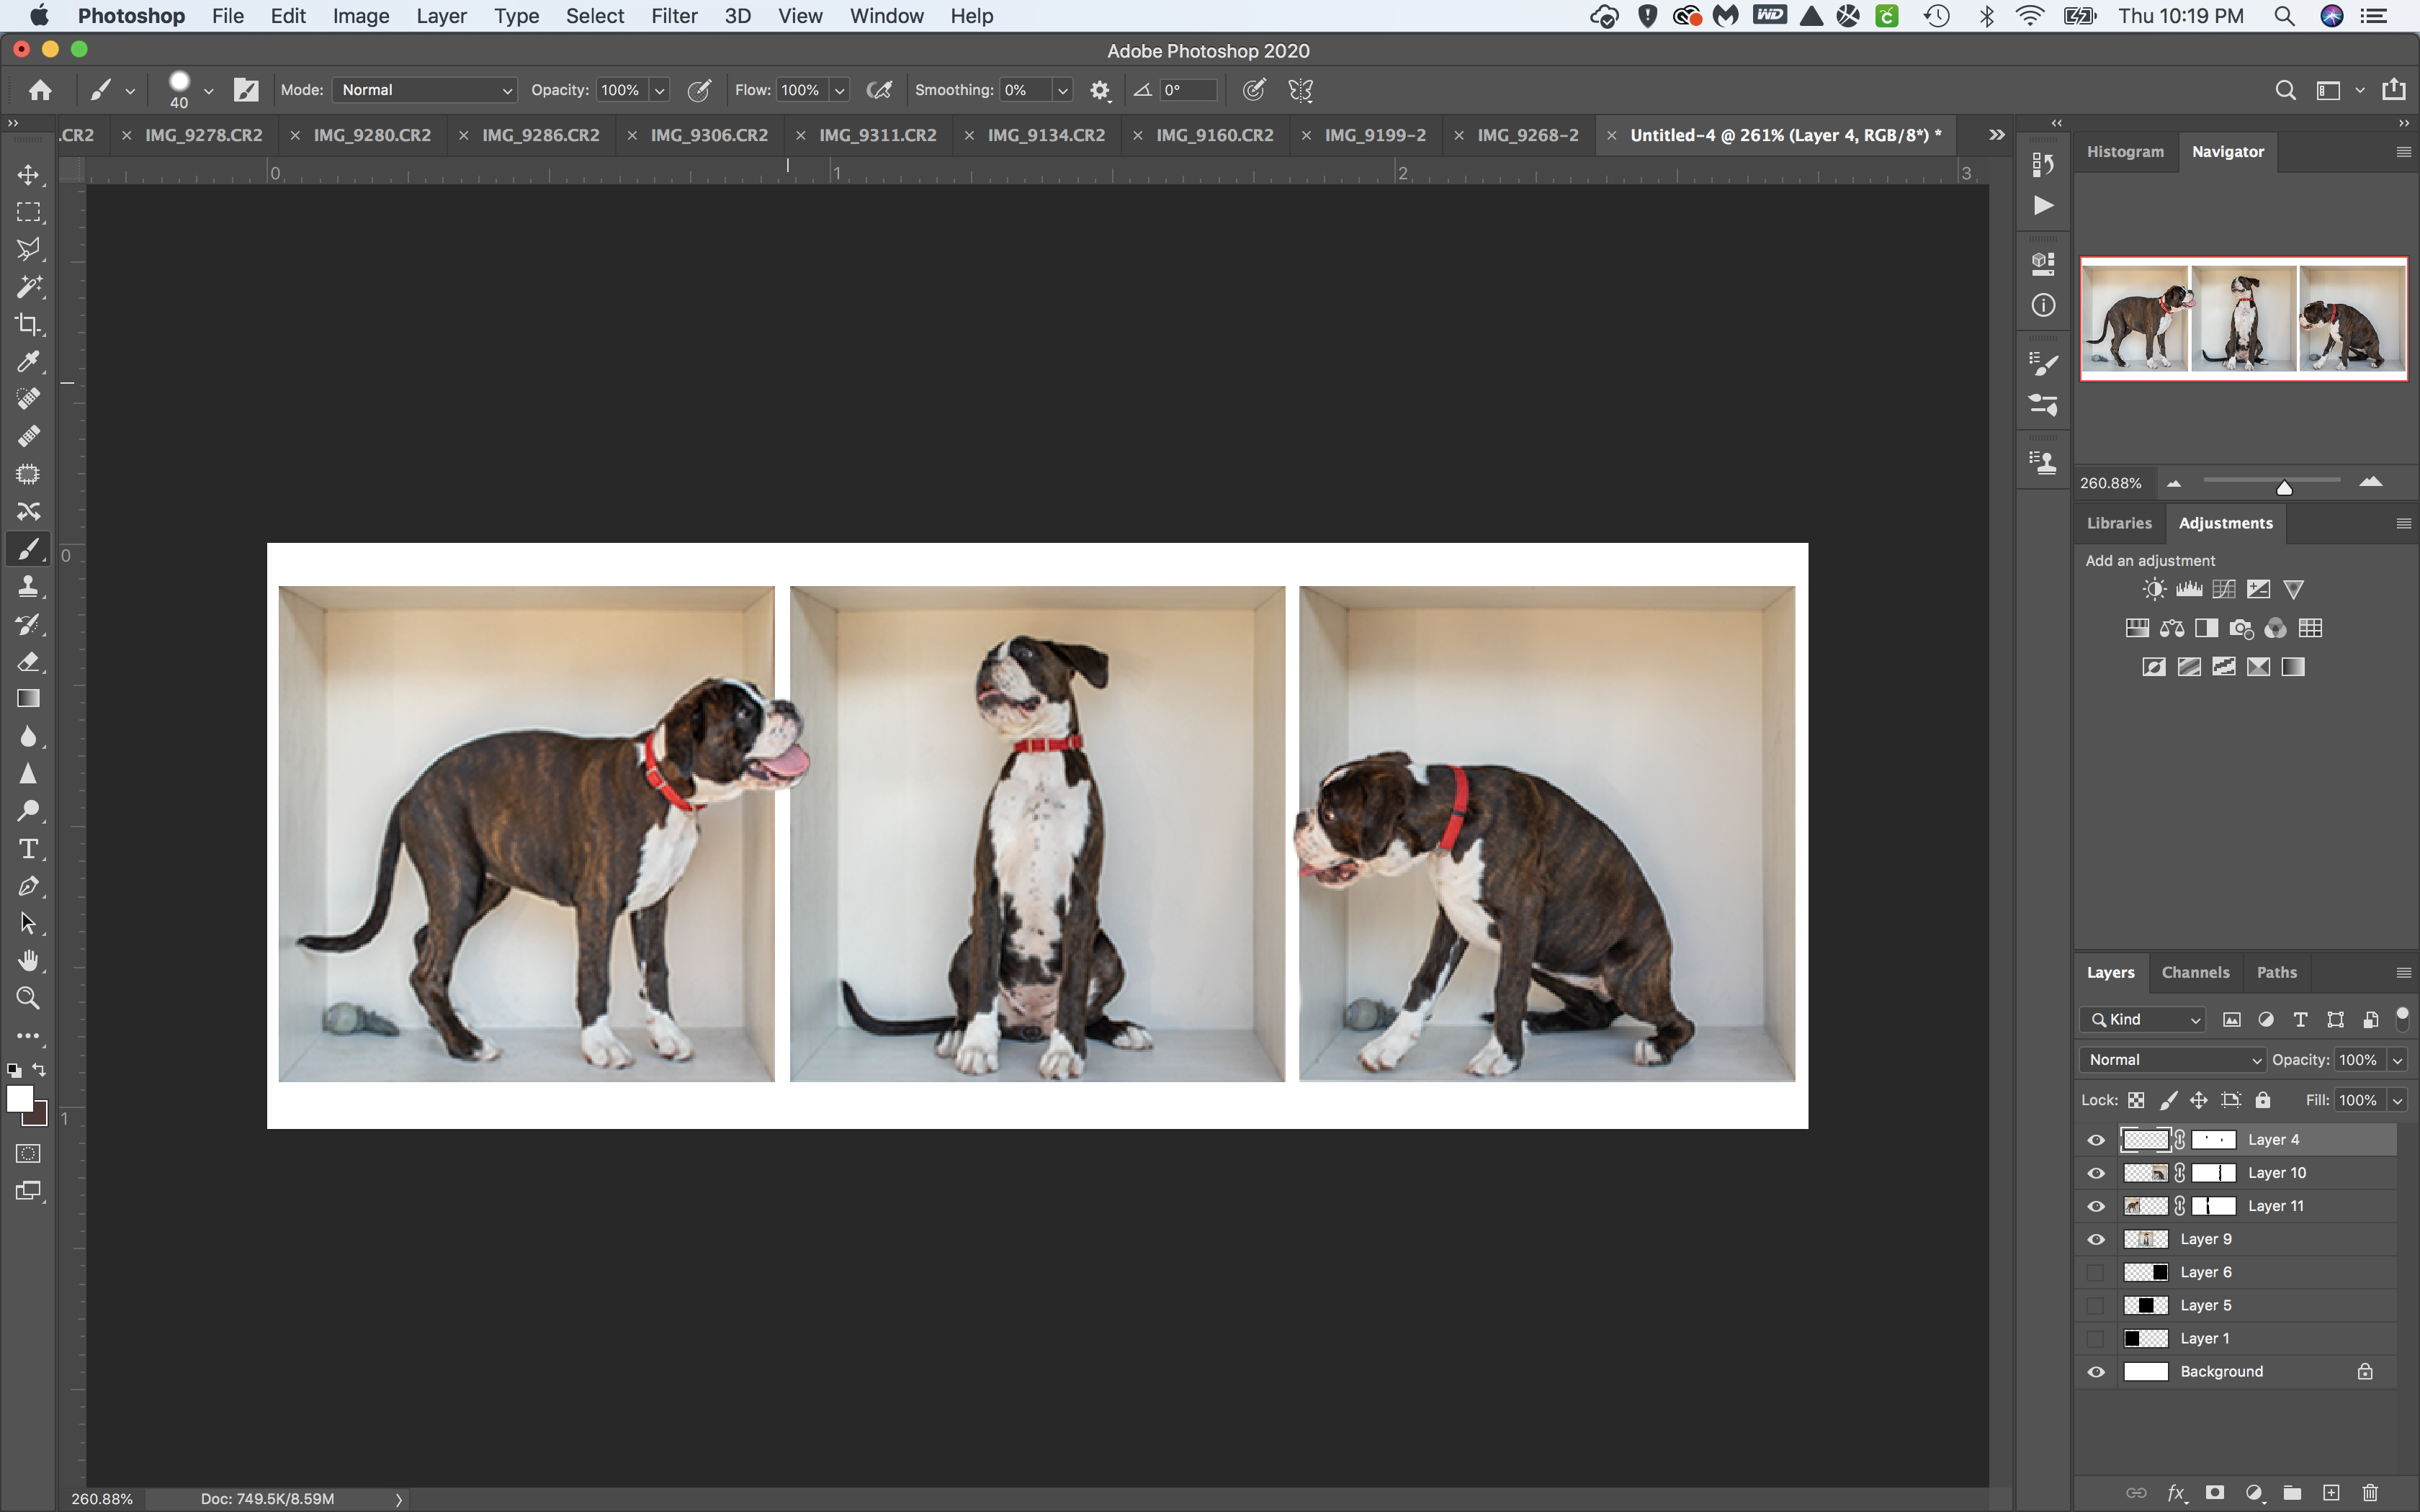Show Layer 1 visibility
The width and height of the screenshot is (2420, 1512).
pyautogui.click(x=2096, y=1338)
